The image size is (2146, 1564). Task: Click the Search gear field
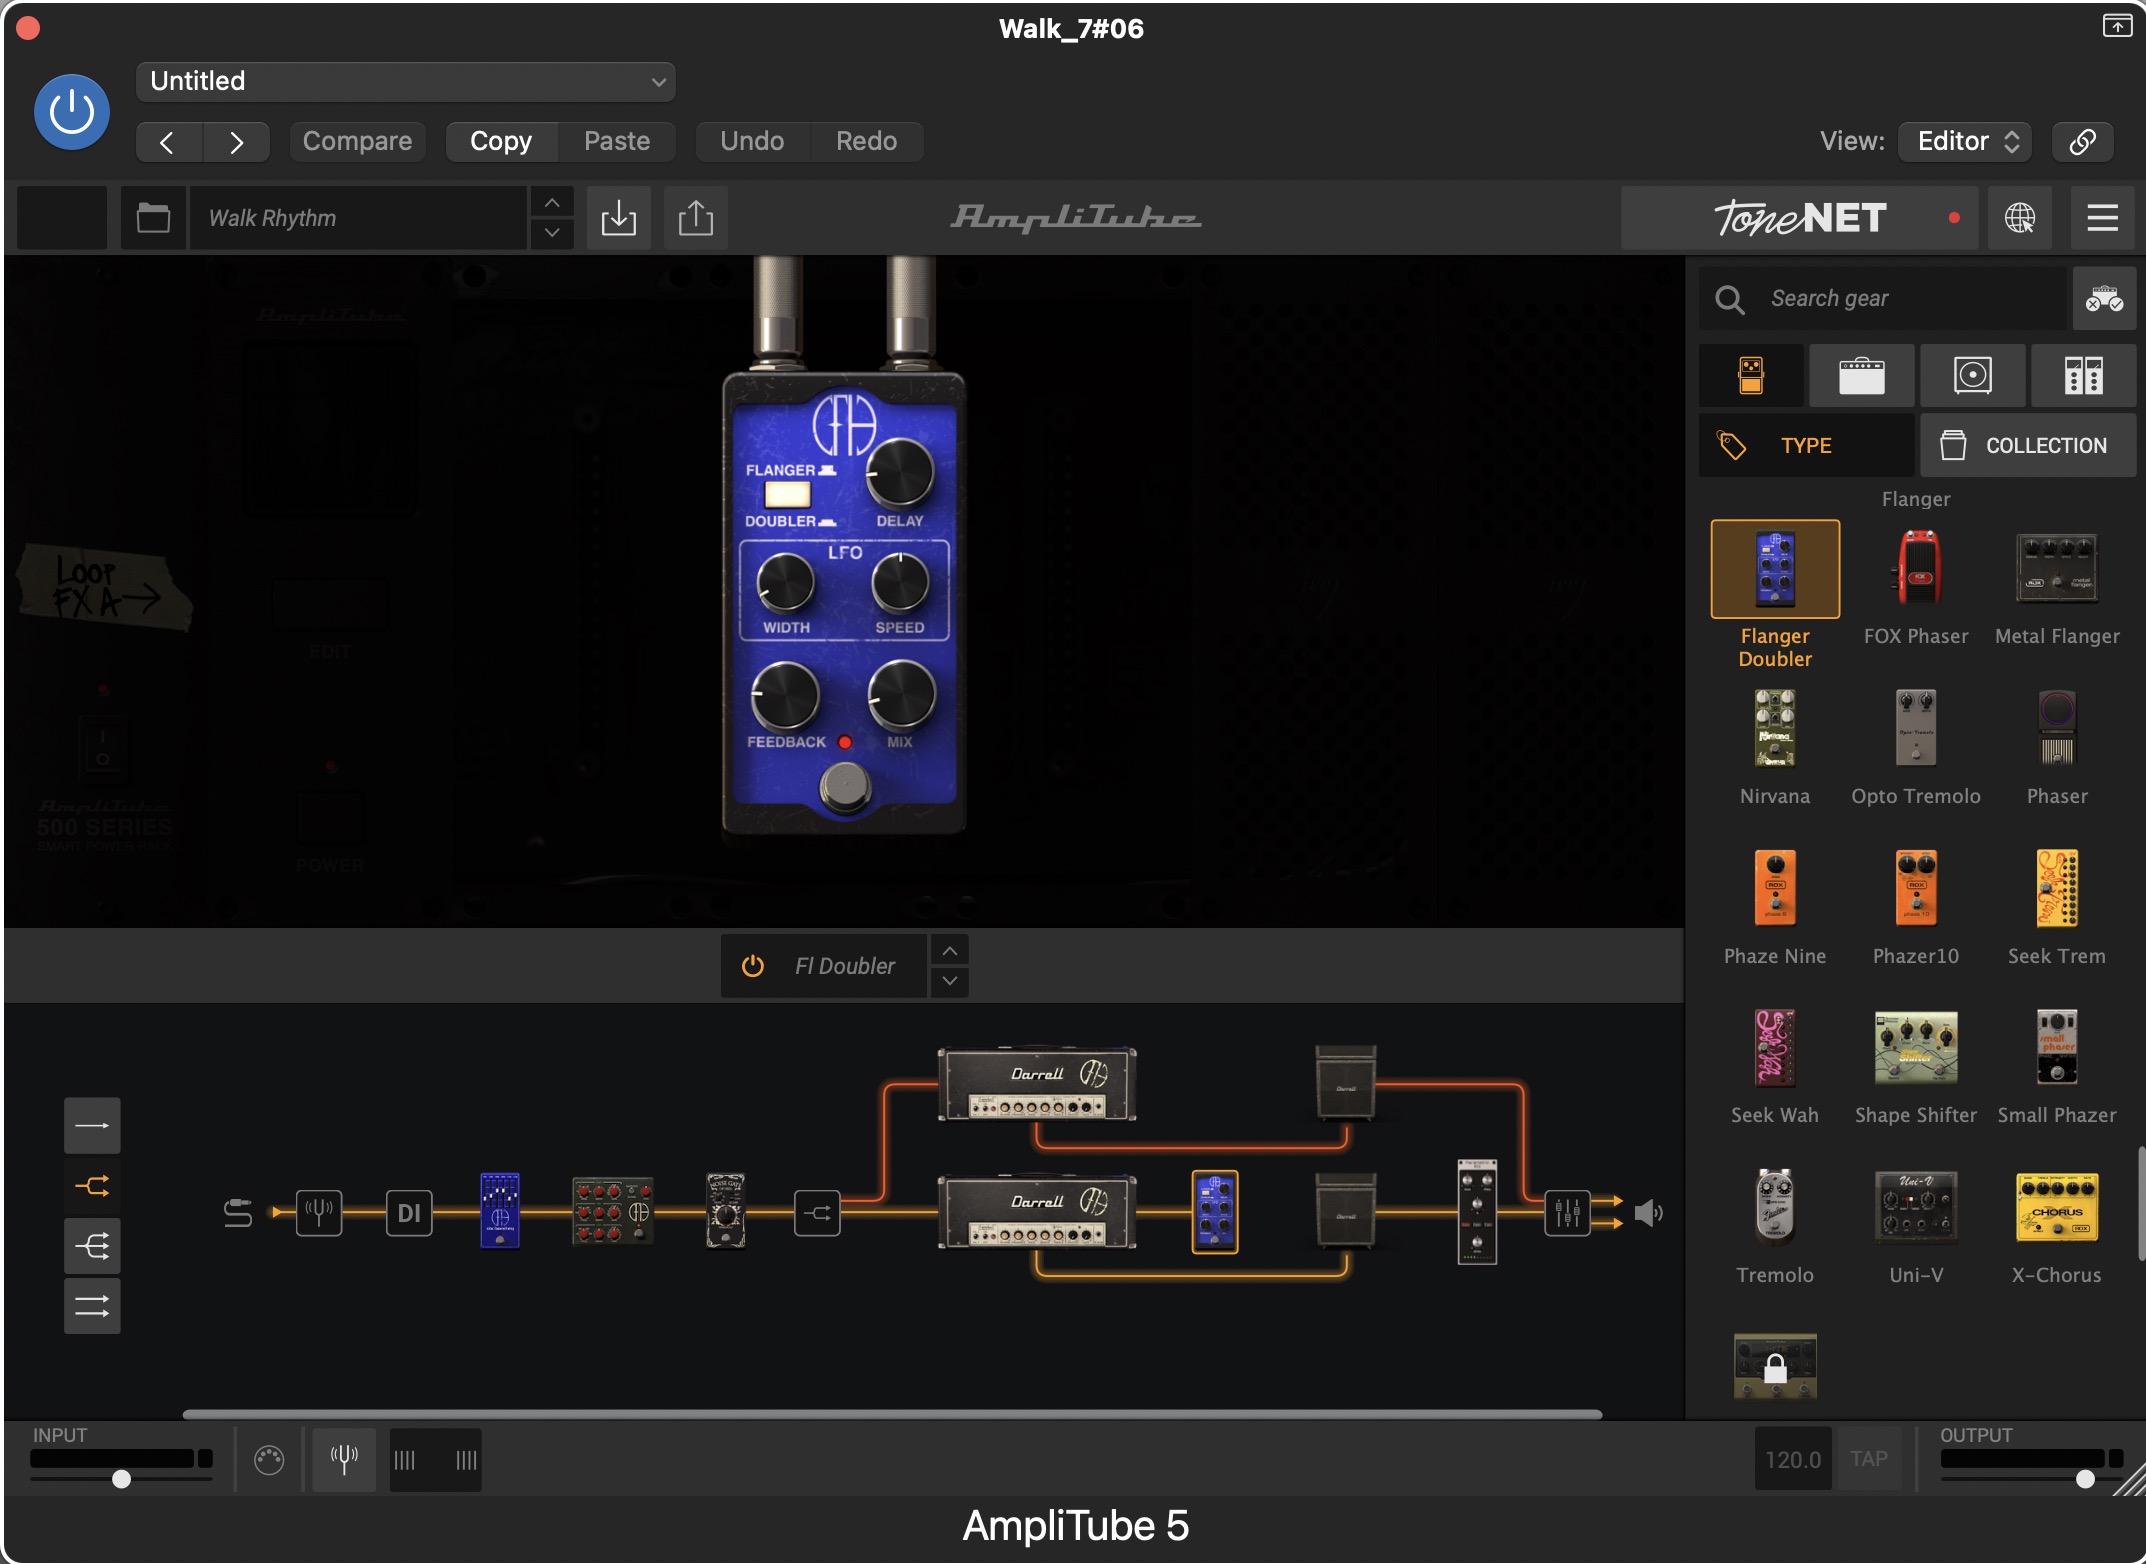point(1882,298)
